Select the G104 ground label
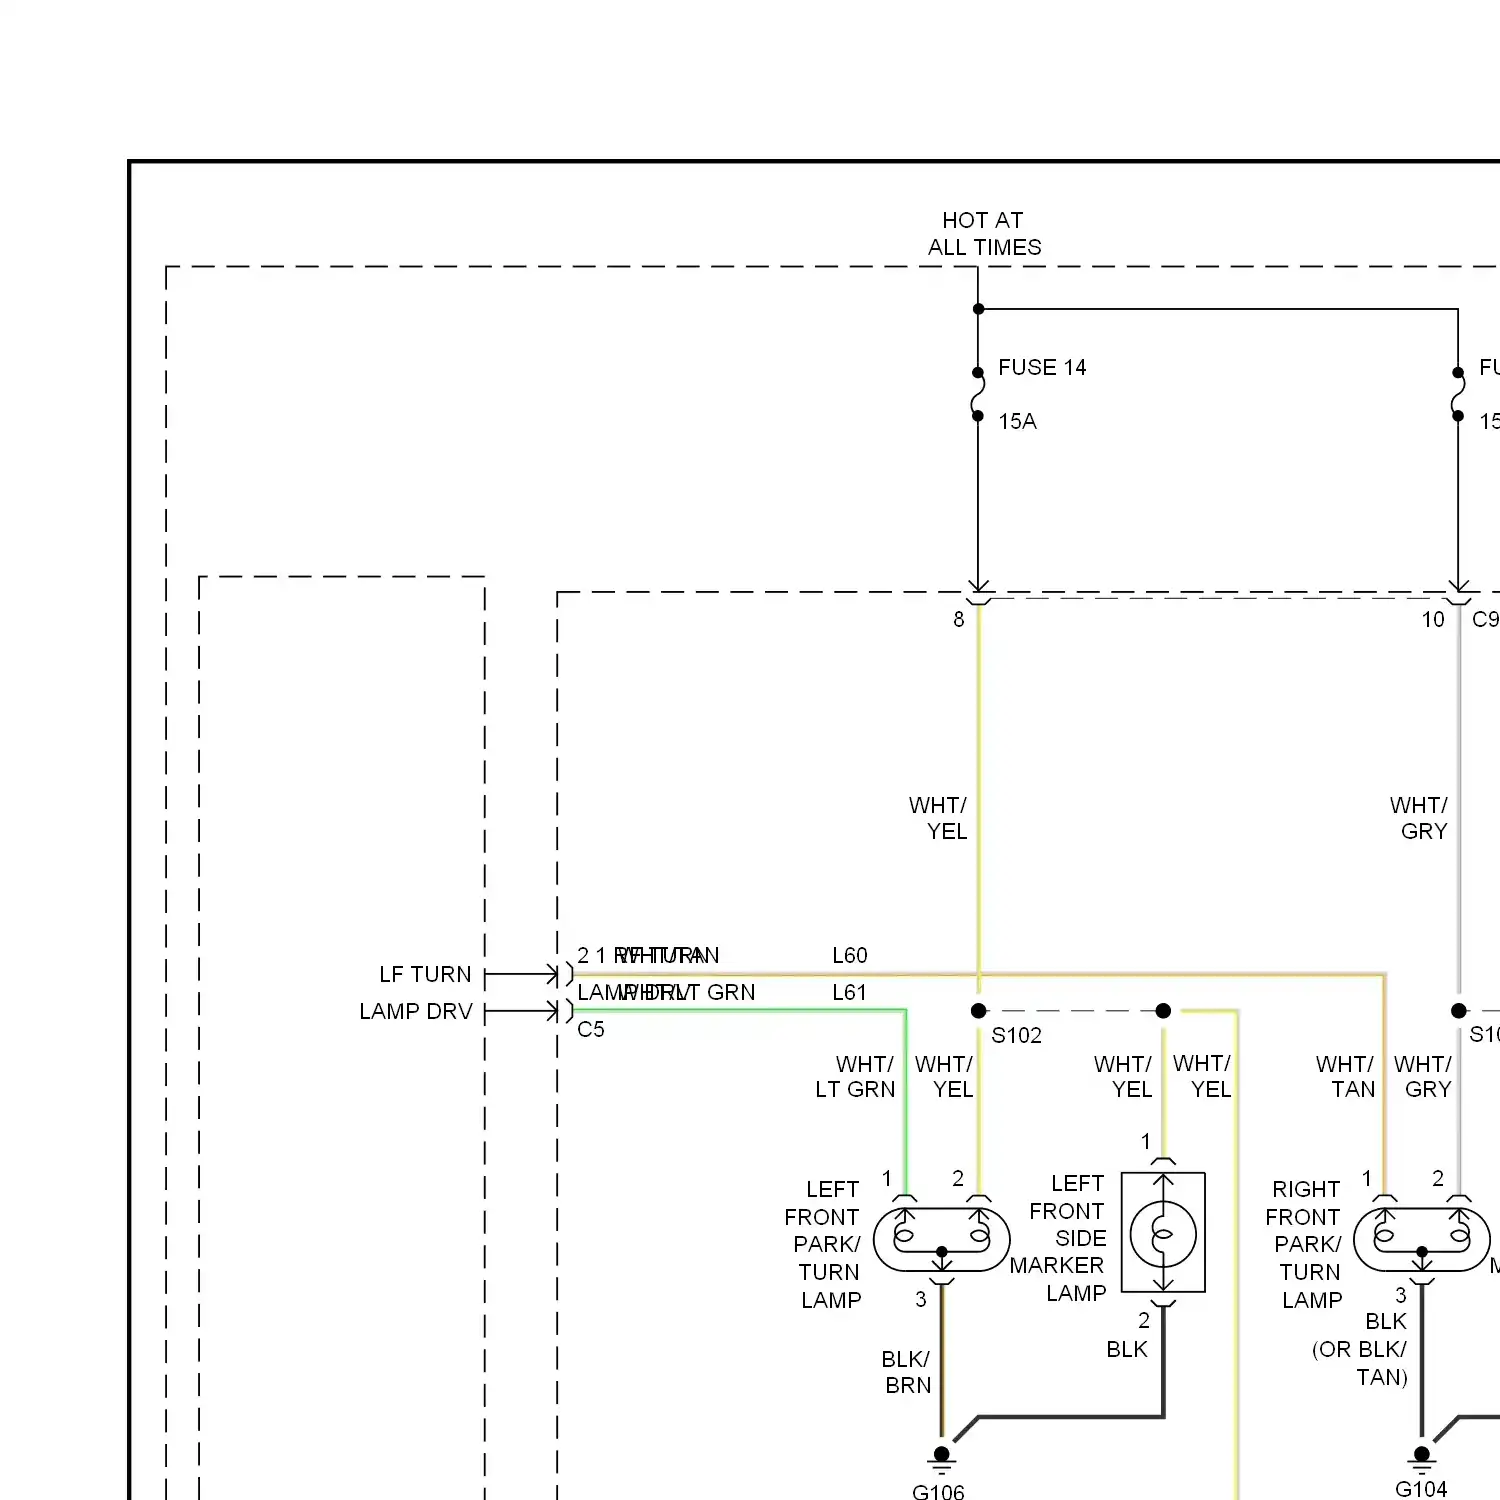Screen dimensions: 1500x1500 1421,1489
